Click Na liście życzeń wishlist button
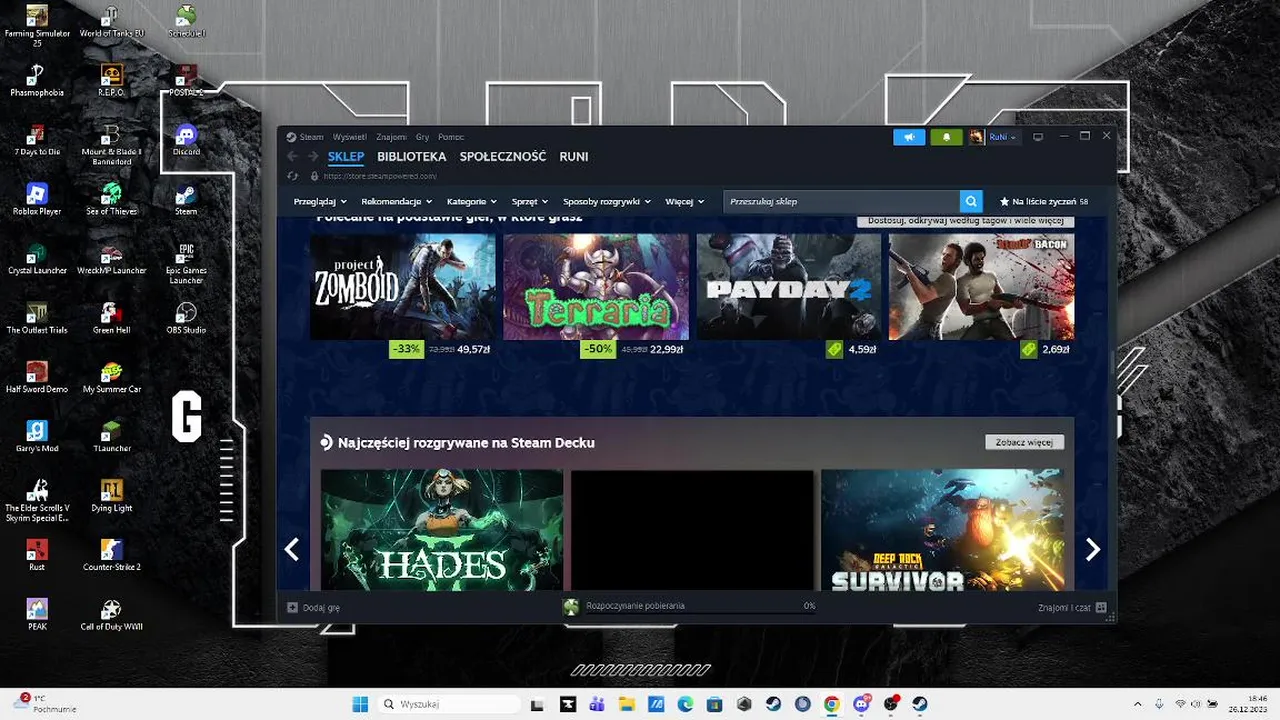This screenshot has height=720, width=1280. click(1044, 201)
